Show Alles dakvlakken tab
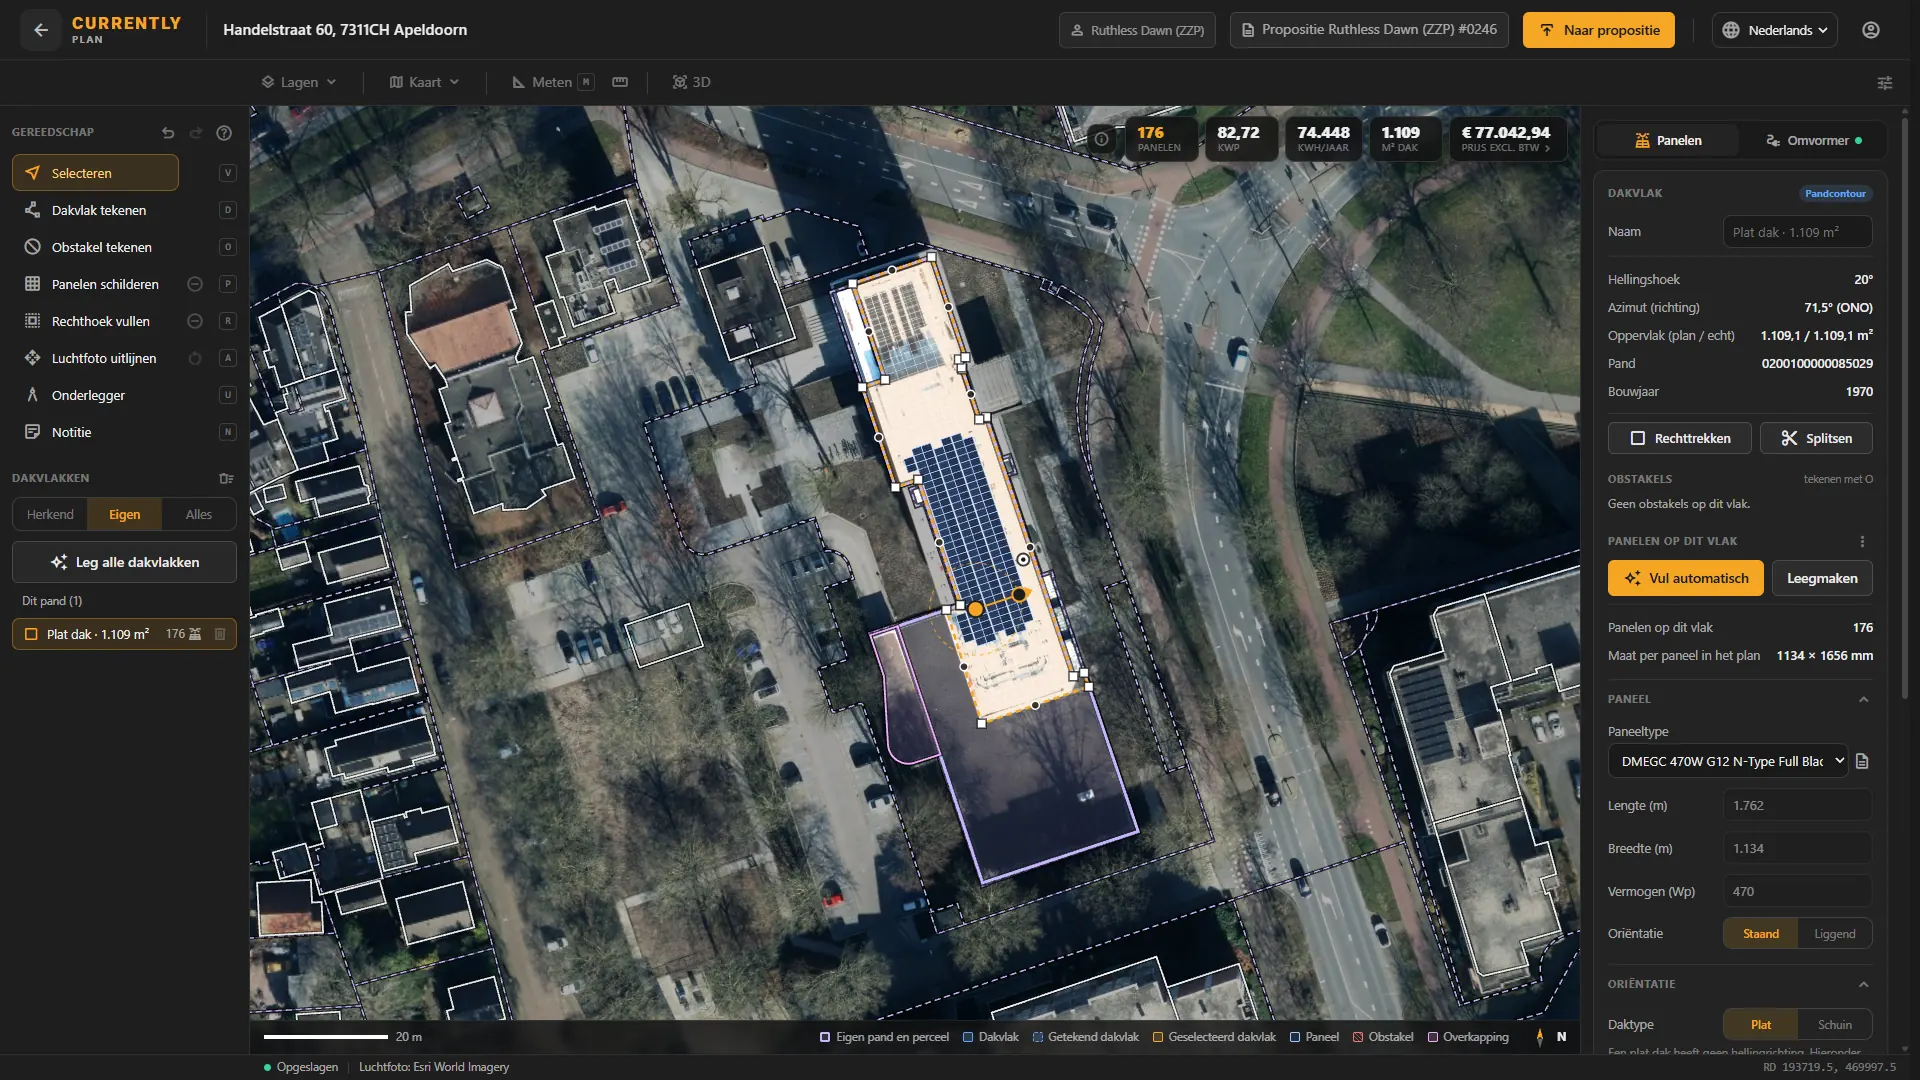 point(199,514)
